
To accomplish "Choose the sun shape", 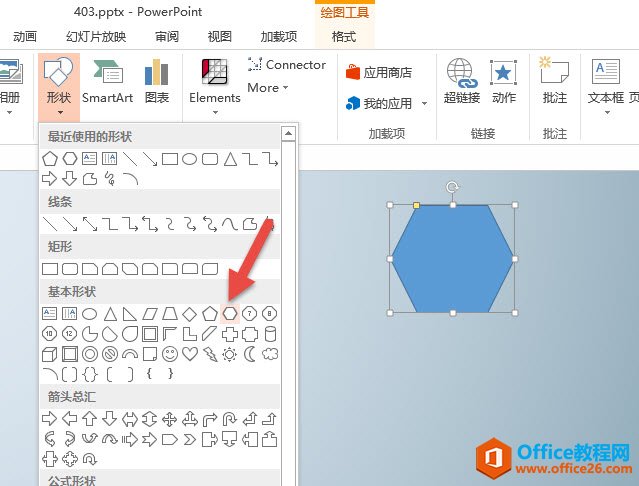I will coord(229,354).
